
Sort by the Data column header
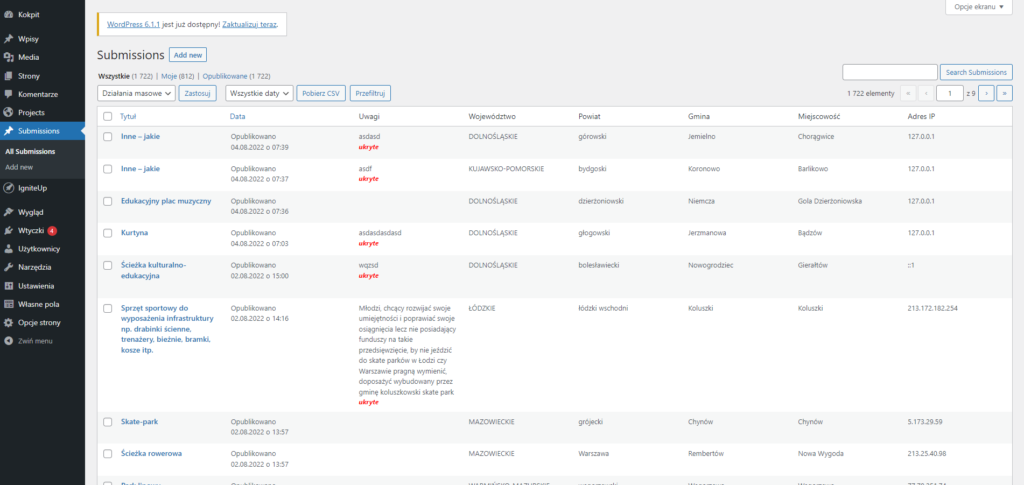238,116
